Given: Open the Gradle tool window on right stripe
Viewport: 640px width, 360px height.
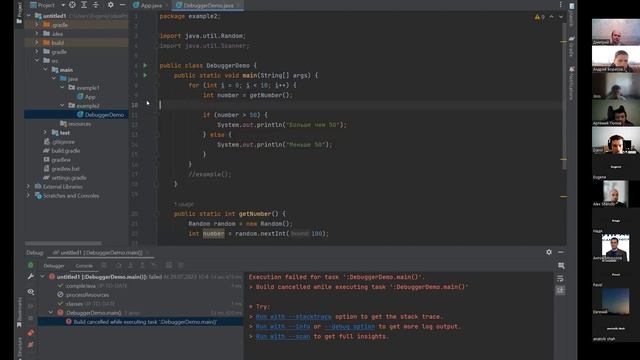Looking at the screenshot, I should pyautogui.click(x=571, y=46).
